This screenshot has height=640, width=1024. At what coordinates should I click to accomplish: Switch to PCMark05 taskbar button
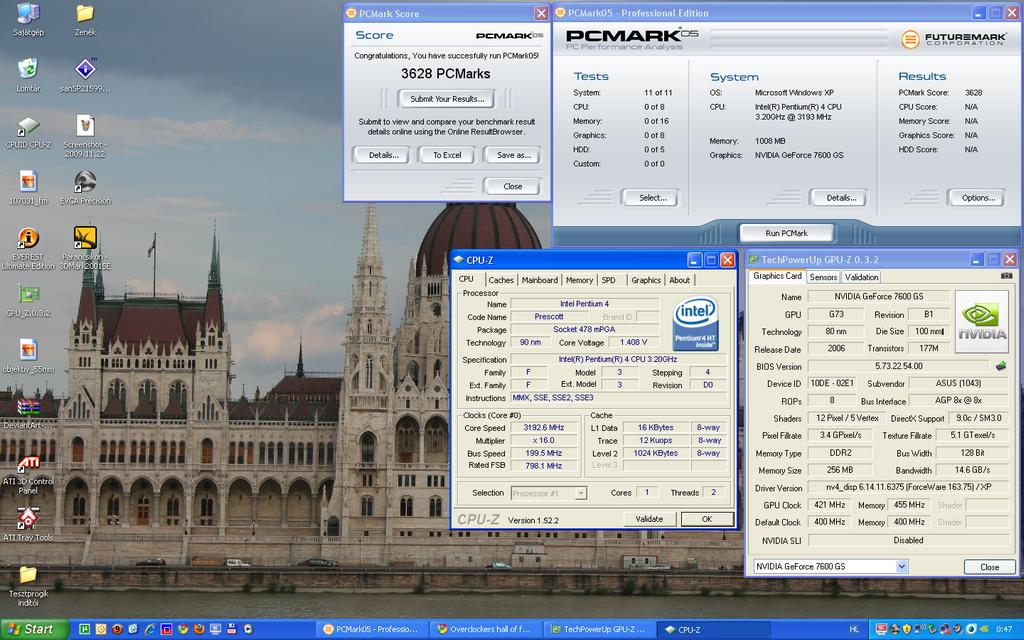(x=374, y=629)
